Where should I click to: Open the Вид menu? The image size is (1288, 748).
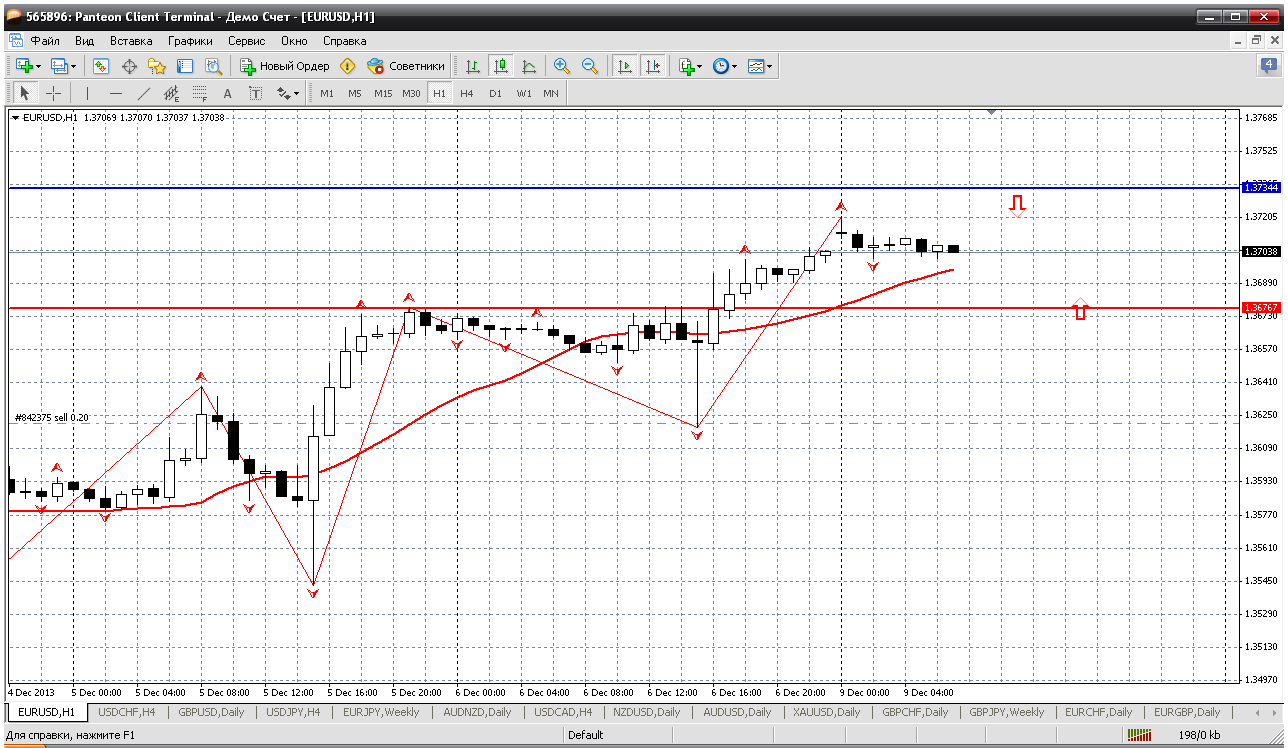[x=85, y=41]
